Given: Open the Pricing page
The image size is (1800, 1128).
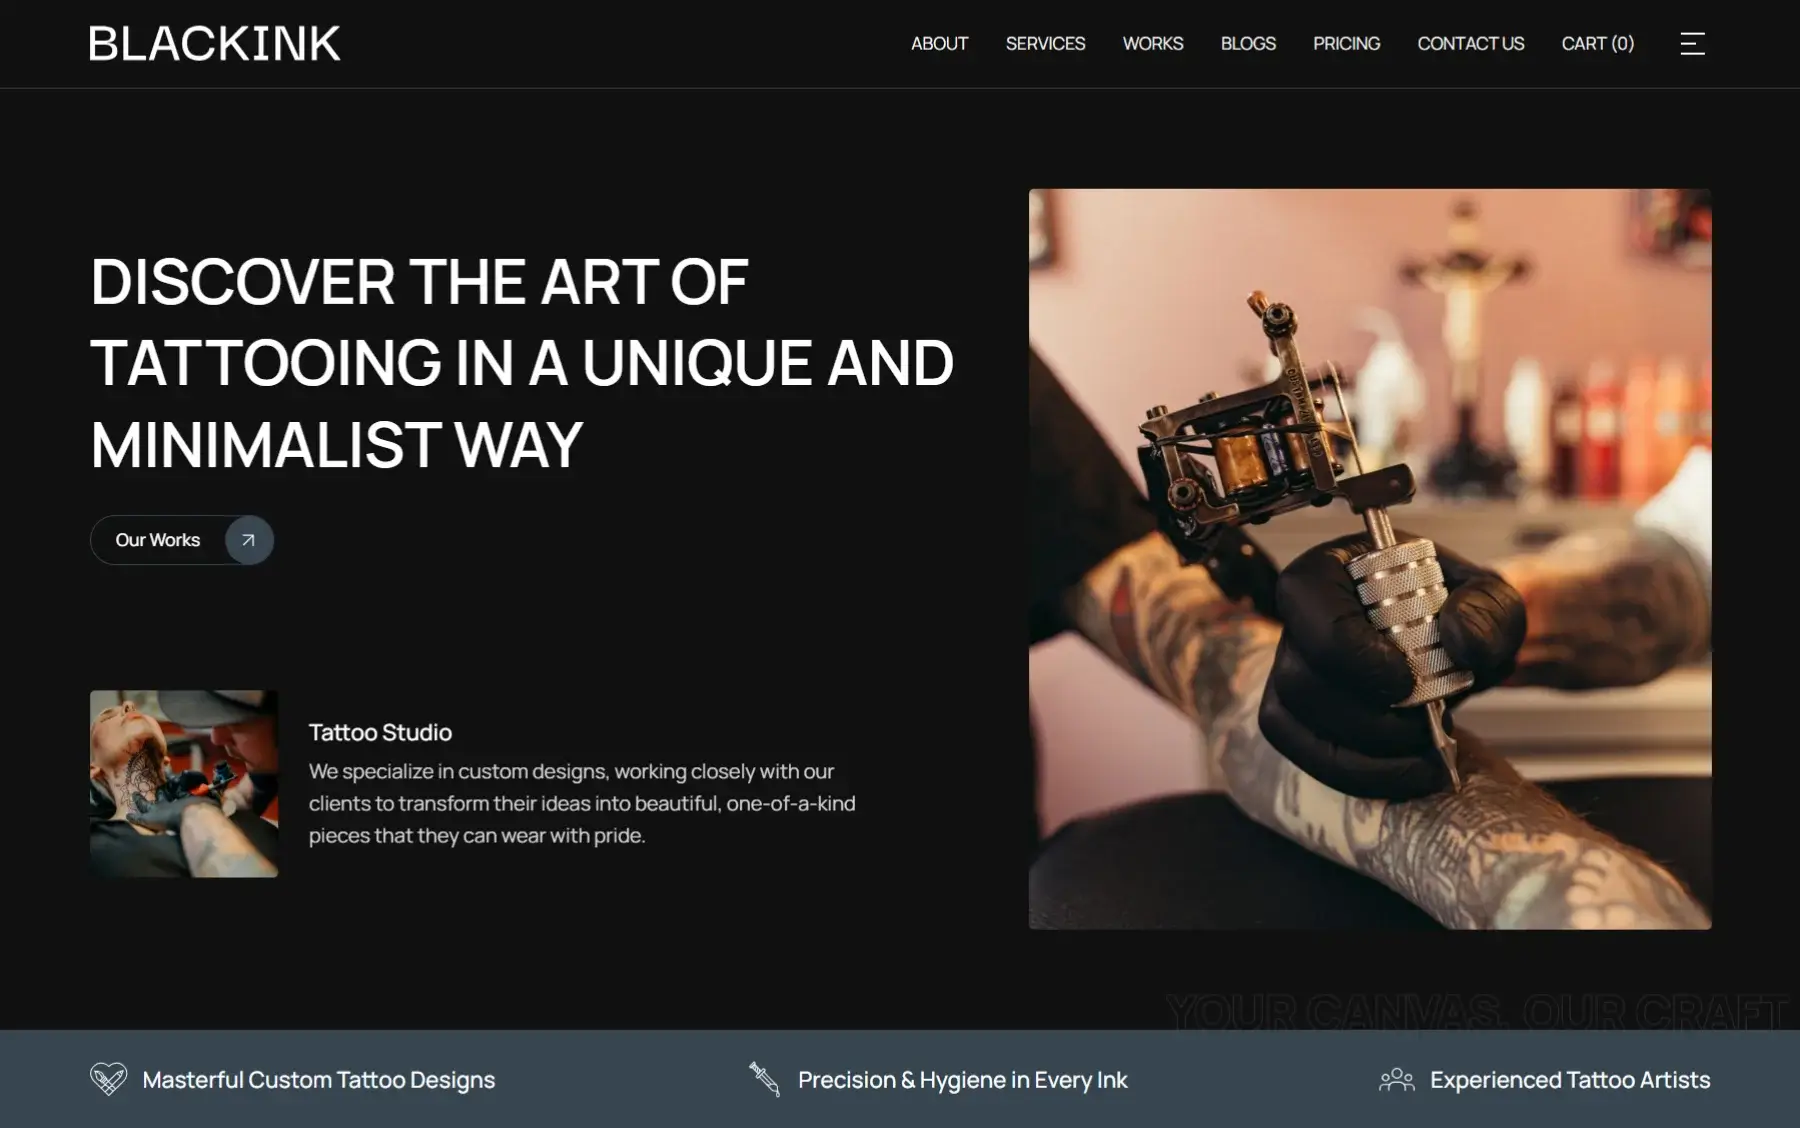Looking at the screenshot, I should point(1346,44).
